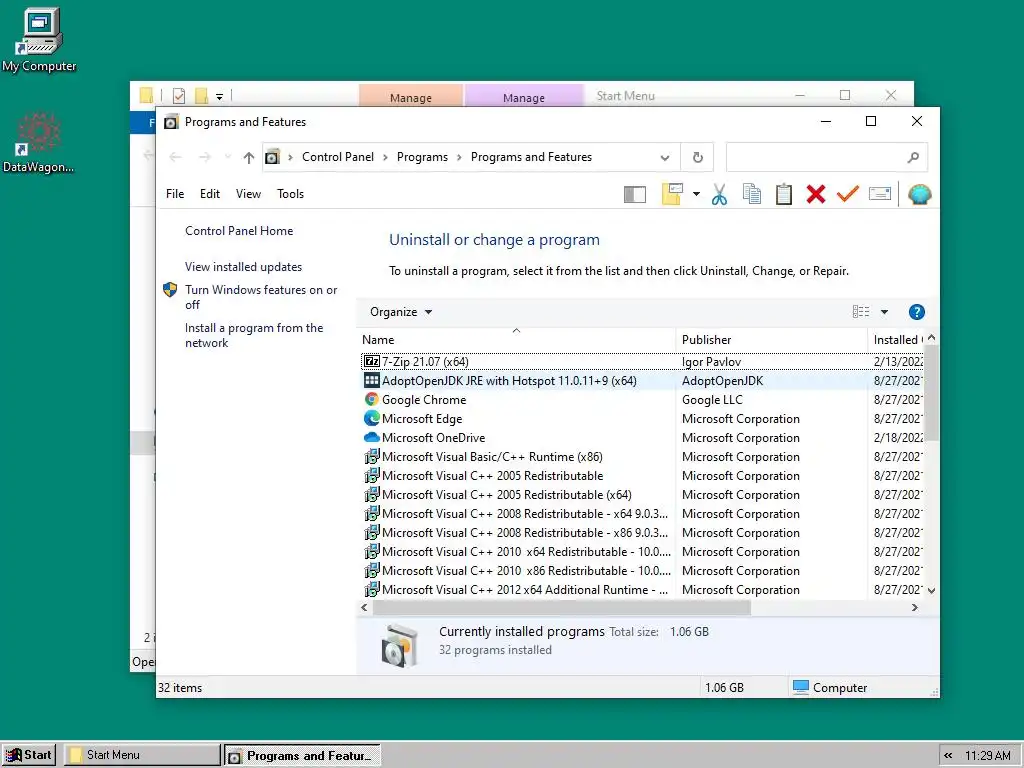Click Turn Windows features on or off
The height and width of the screenshot is (768, 1024).
point(261,297)
